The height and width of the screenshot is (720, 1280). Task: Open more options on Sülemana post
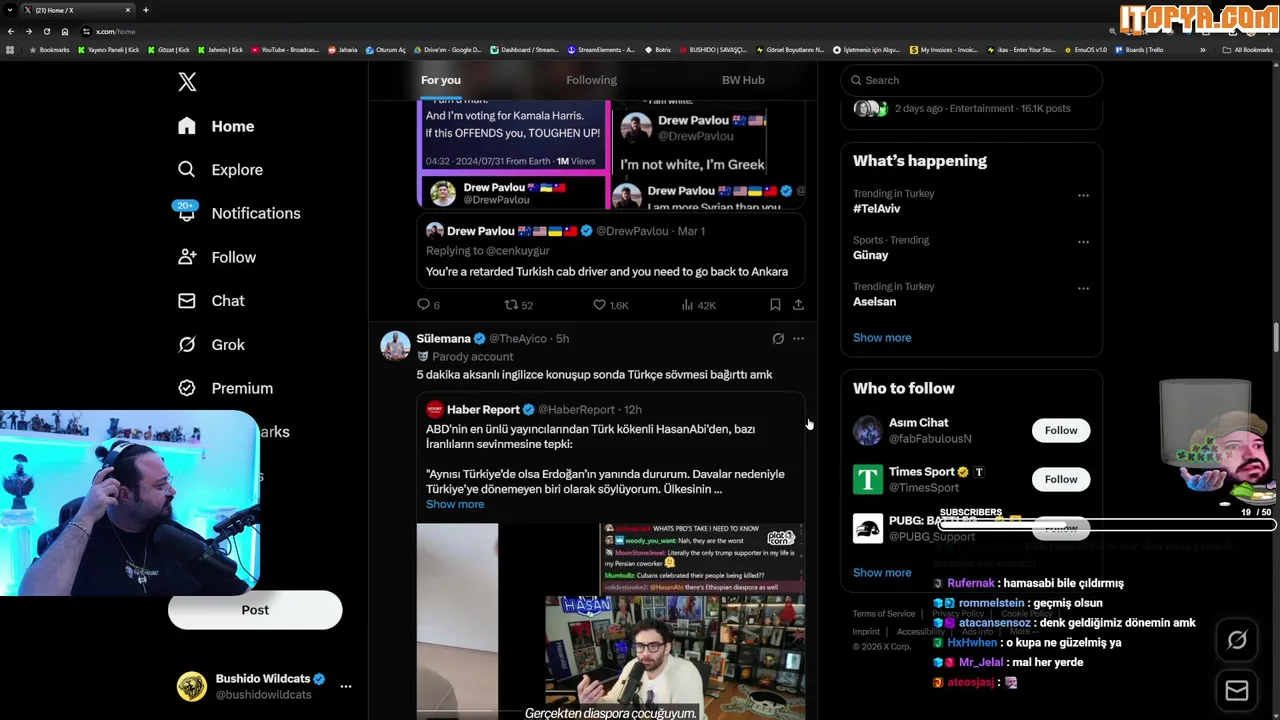click(798, 339)
